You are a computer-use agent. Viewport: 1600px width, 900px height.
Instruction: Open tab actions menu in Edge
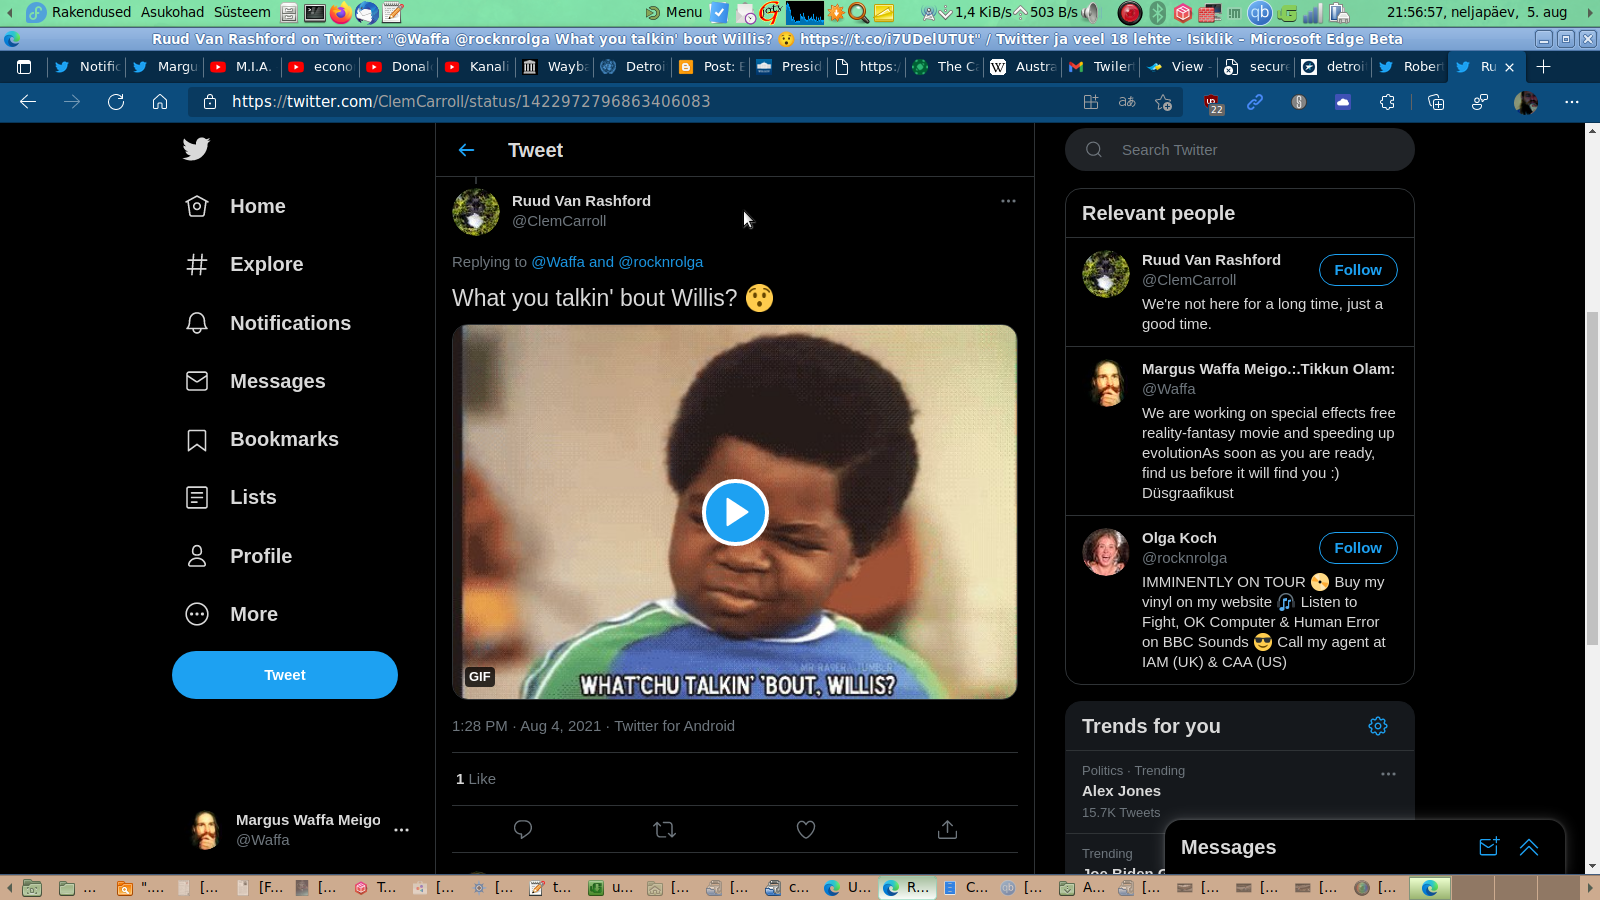(24, 67)
